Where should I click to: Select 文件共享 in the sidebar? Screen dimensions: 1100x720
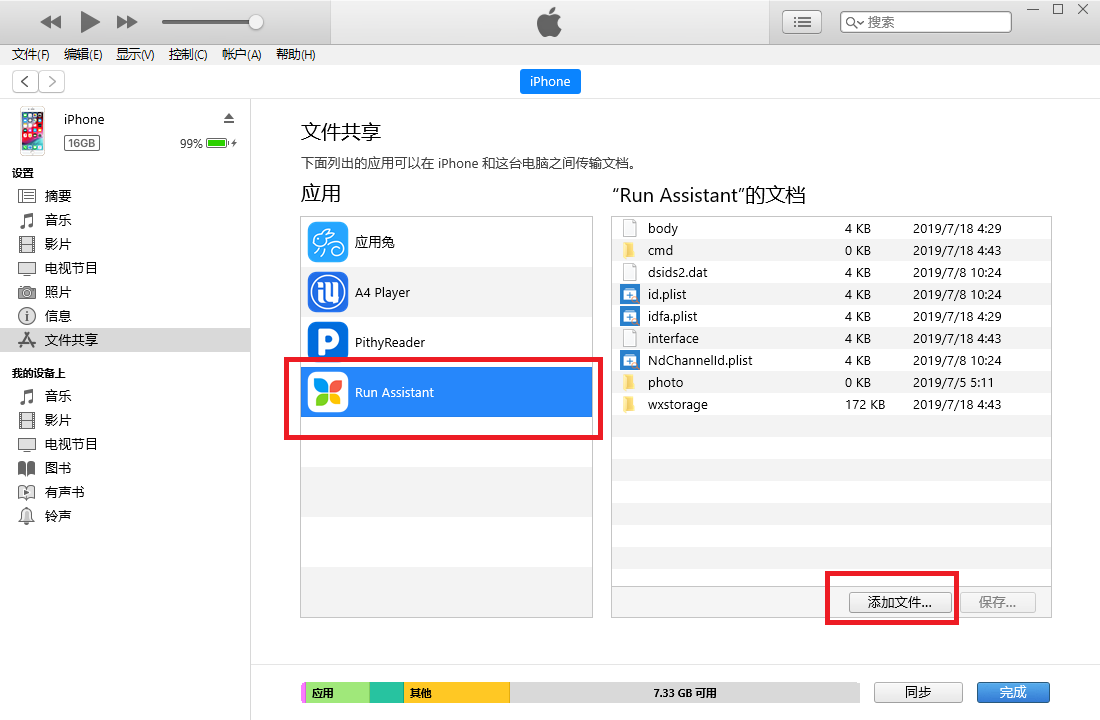(125, 340)
